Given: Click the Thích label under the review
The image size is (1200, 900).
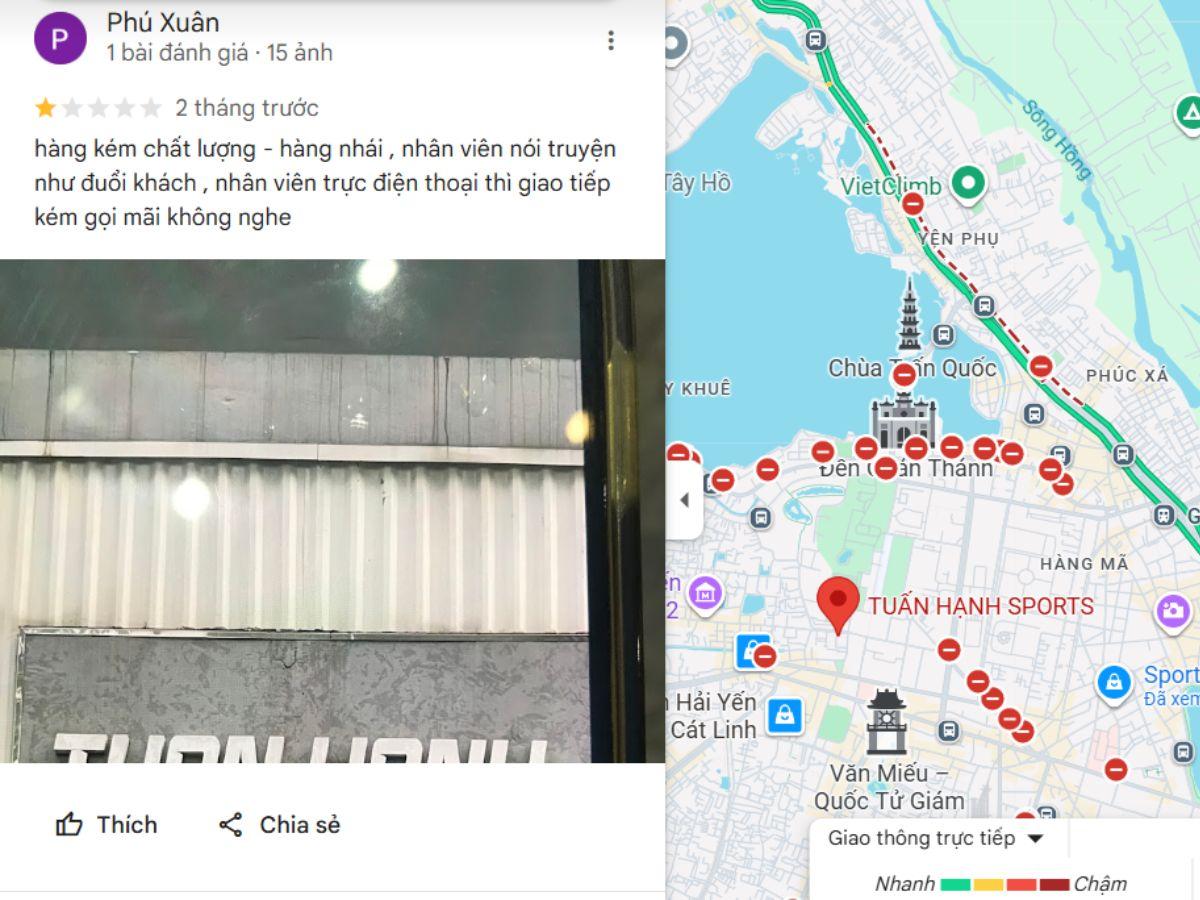Looking at the screenshot, I should 127,825.
